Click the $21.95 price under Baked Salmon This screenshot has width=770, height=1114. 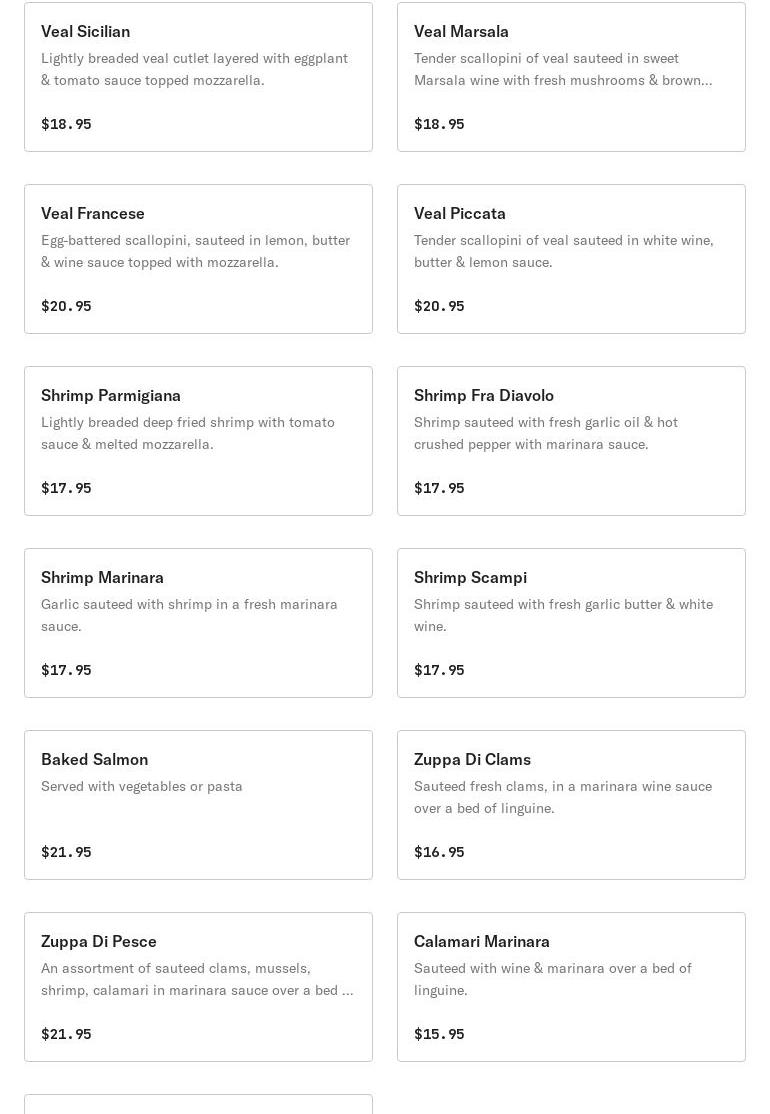pos(66,852)
